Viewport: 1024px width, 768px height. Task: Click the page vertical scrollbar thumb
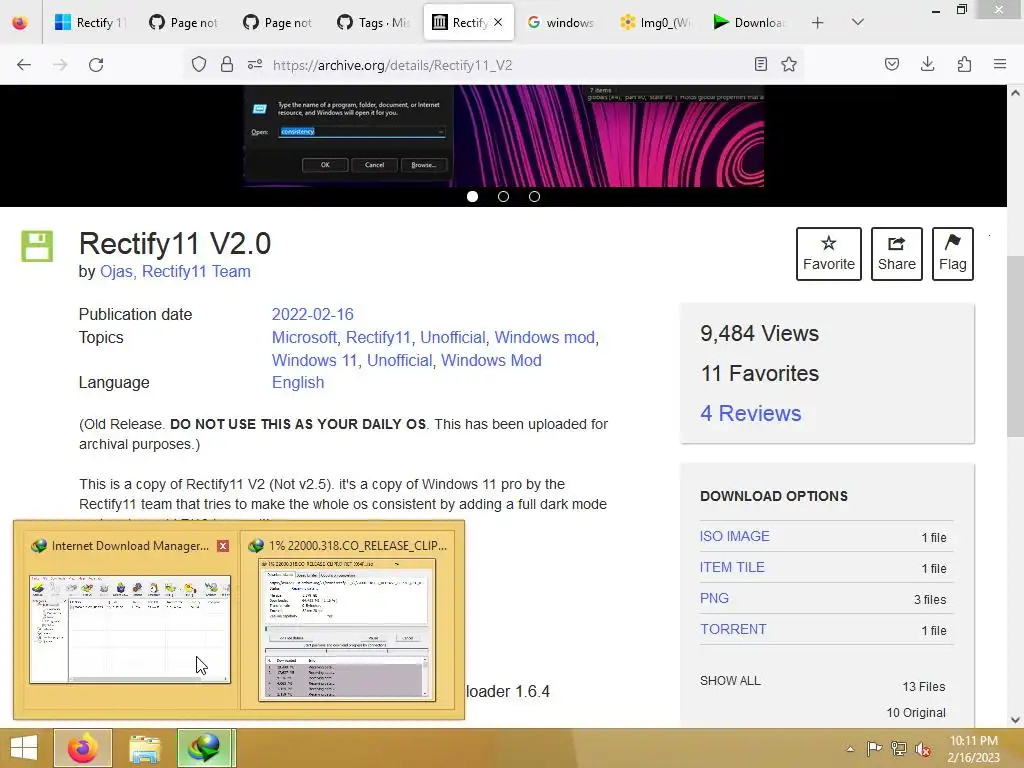[1015, 346]
